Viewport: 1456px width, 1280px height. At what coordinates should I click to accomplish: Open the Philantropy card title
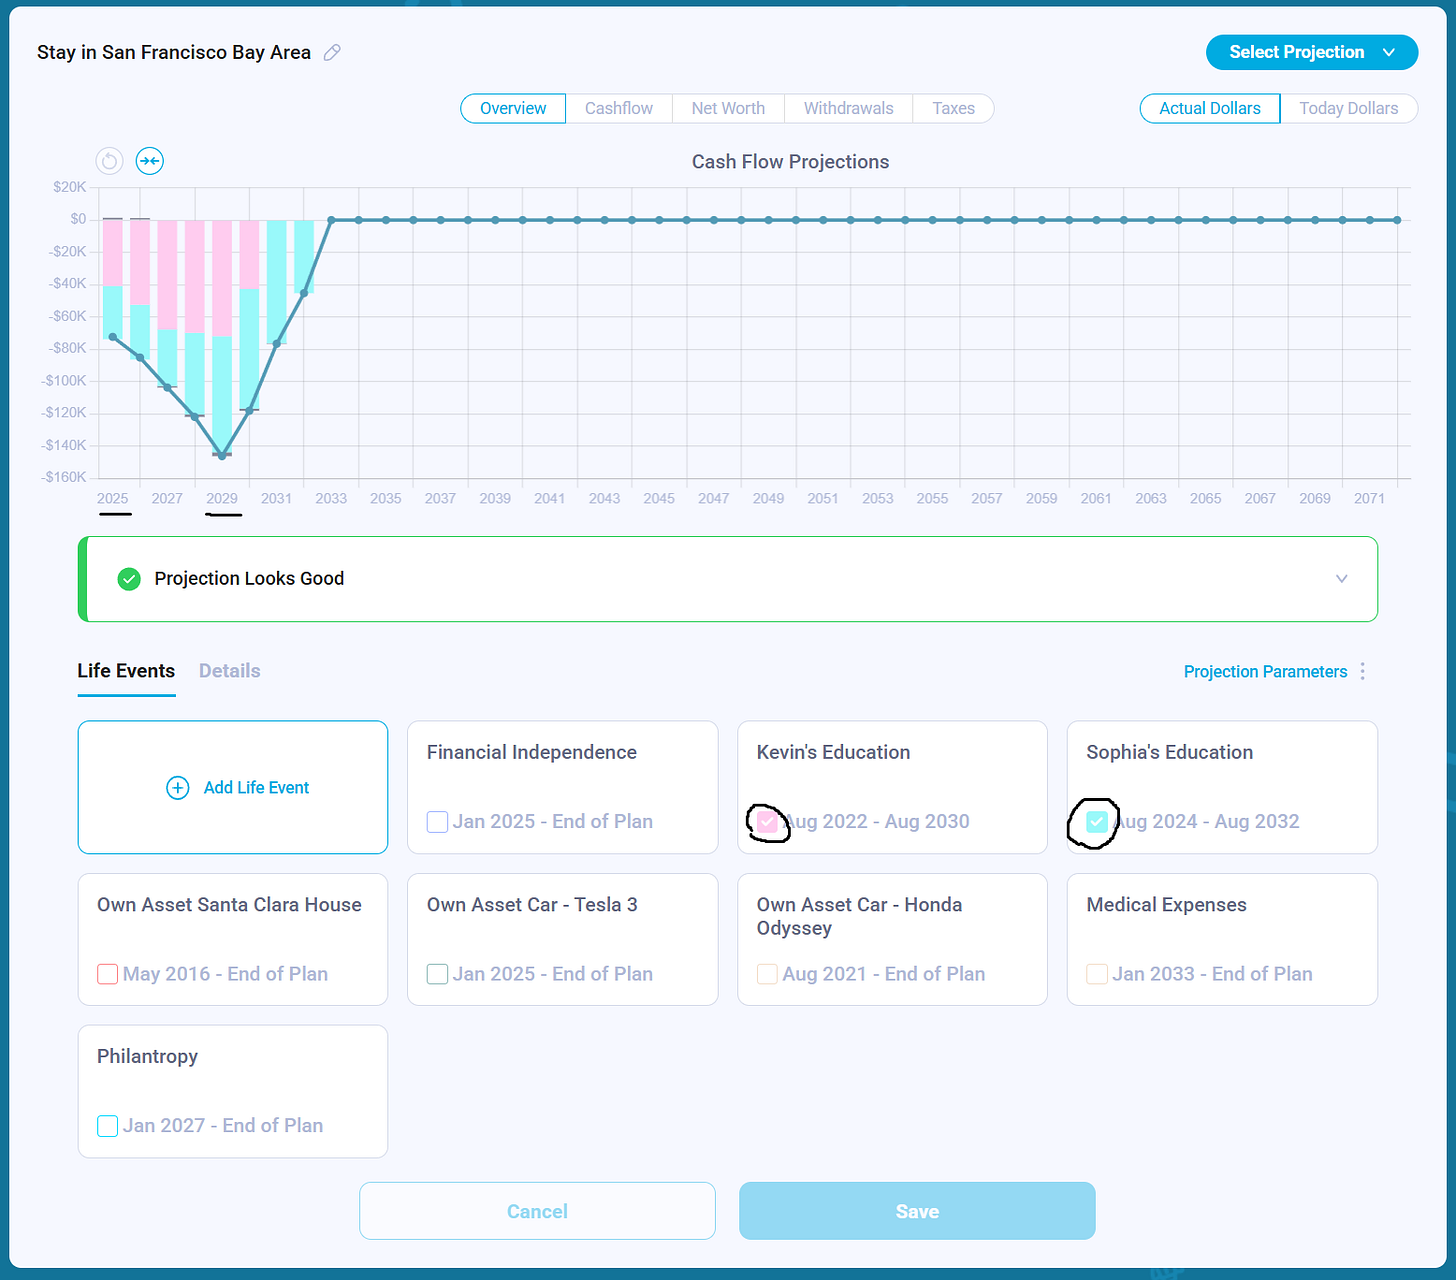point(147,1057)
